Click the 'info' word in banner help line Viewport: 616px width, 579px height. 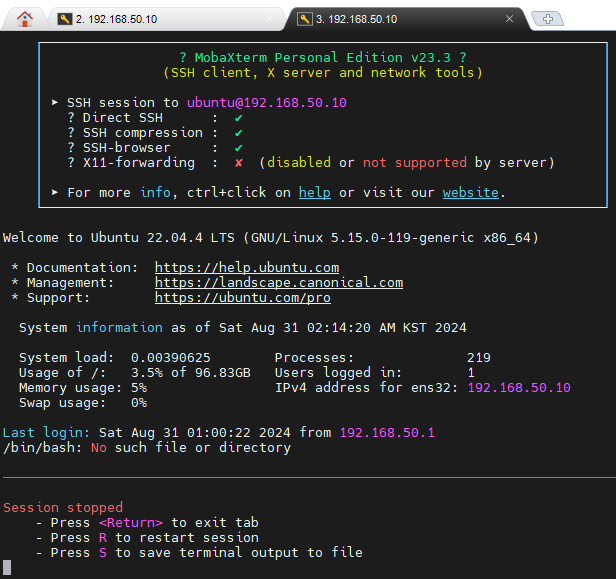155,193
